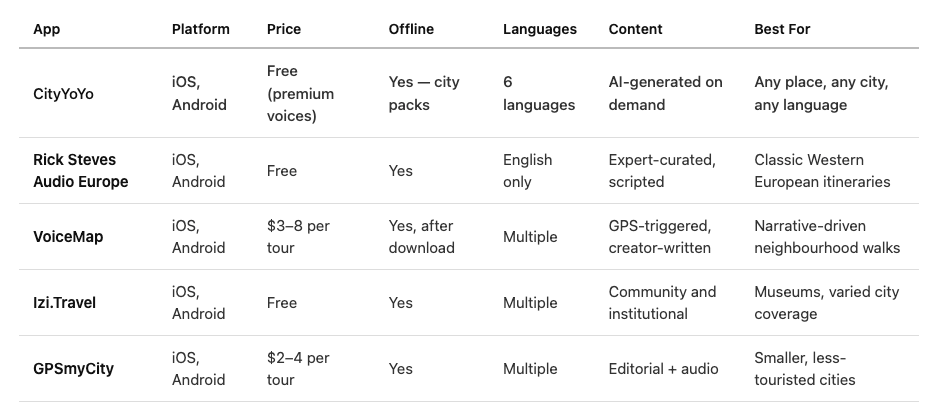Click the App column header

(47, 29)
